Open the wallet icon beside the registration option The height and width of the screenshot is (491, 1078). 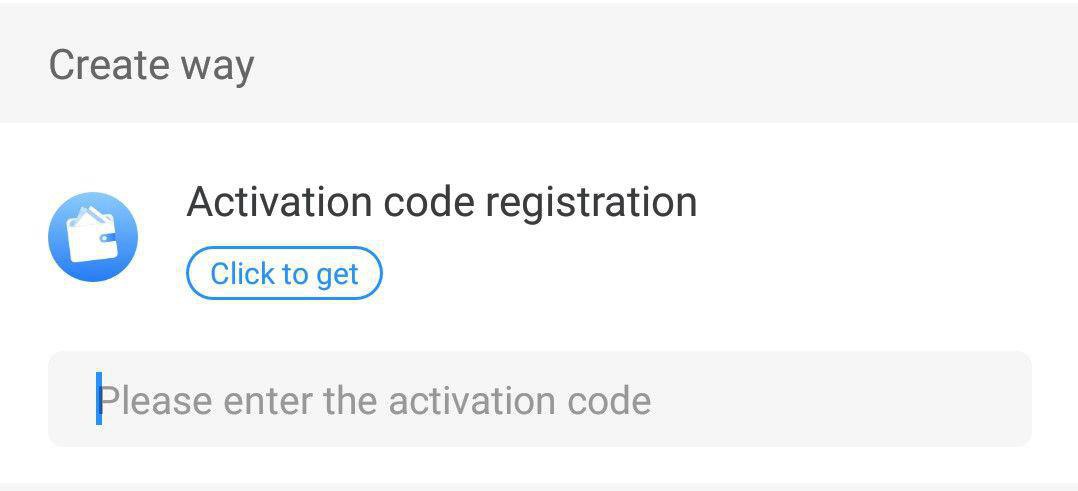click(x=93, y=237)
